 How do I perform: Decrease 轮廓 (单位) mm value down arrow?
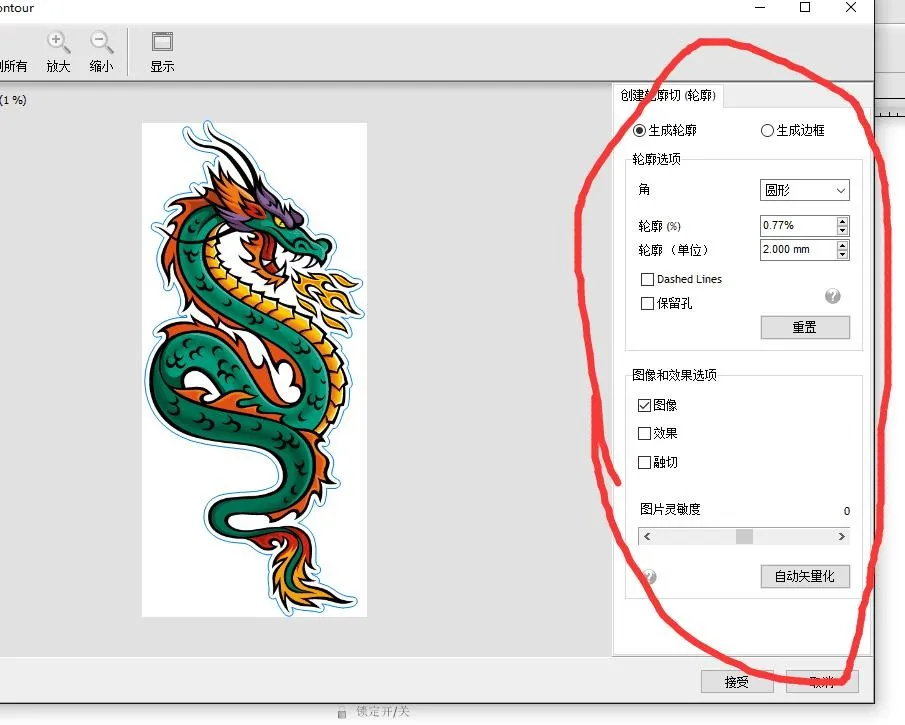coord(843,255)
